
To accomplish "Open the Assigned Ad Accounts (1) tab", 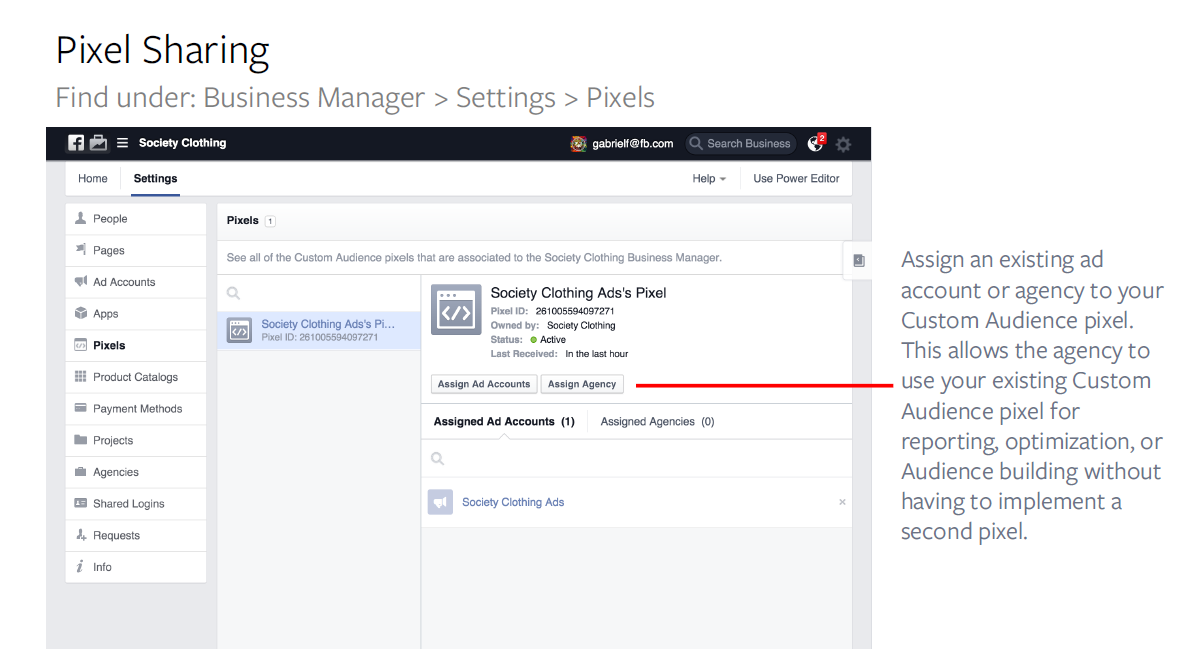I will (504, 422).
